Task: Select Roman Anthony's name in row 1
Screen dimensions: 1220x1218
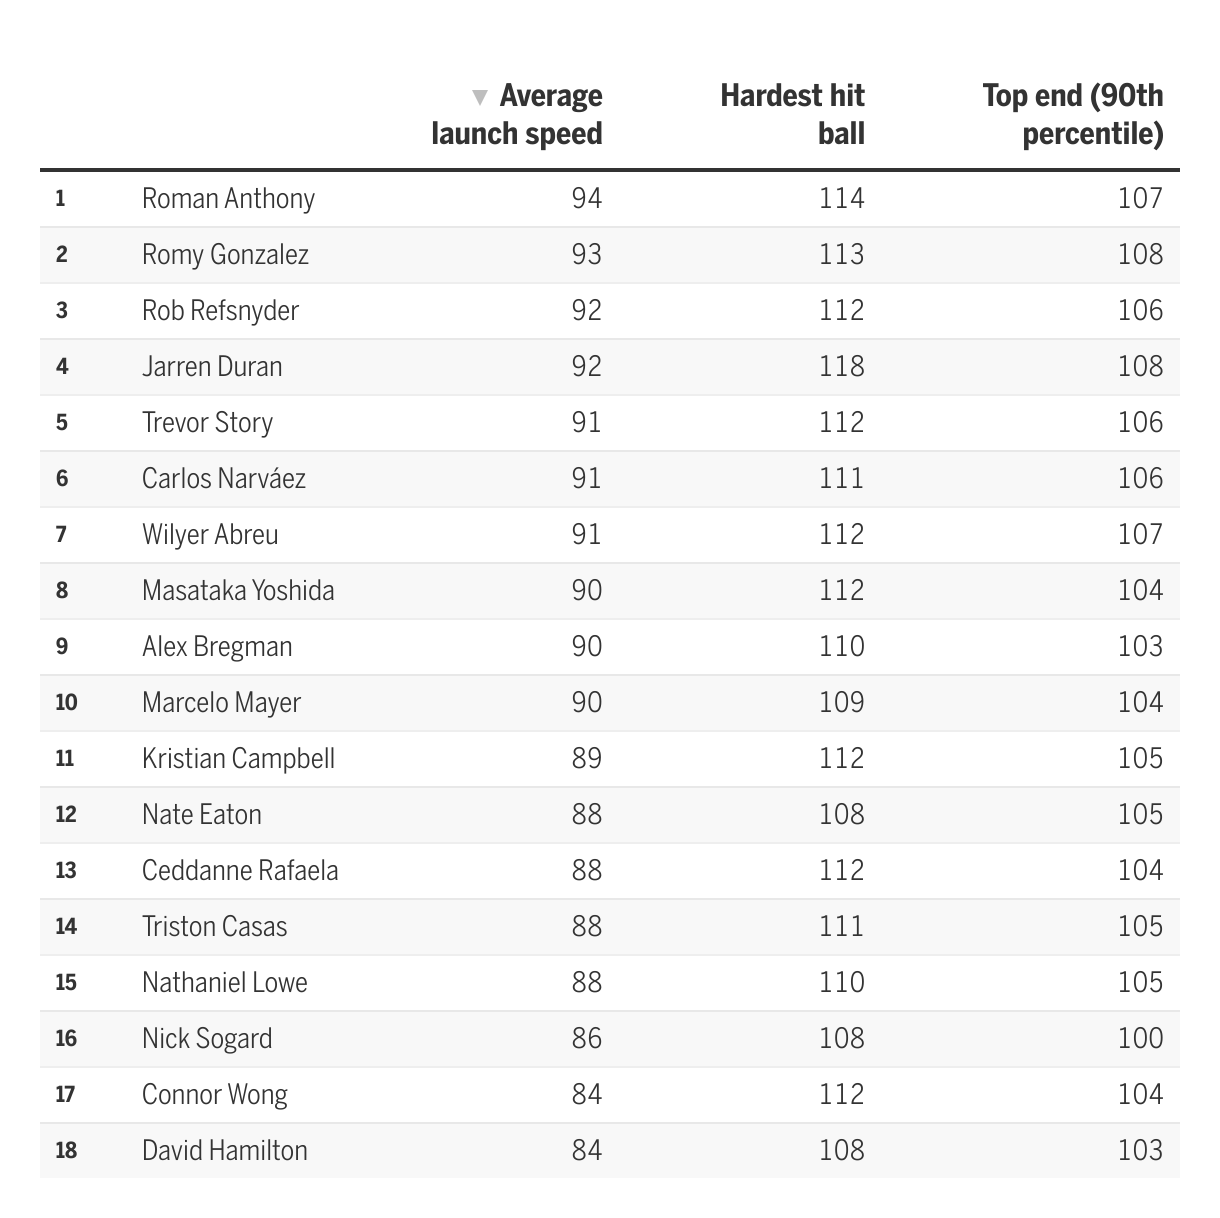Action: [228, 198]
